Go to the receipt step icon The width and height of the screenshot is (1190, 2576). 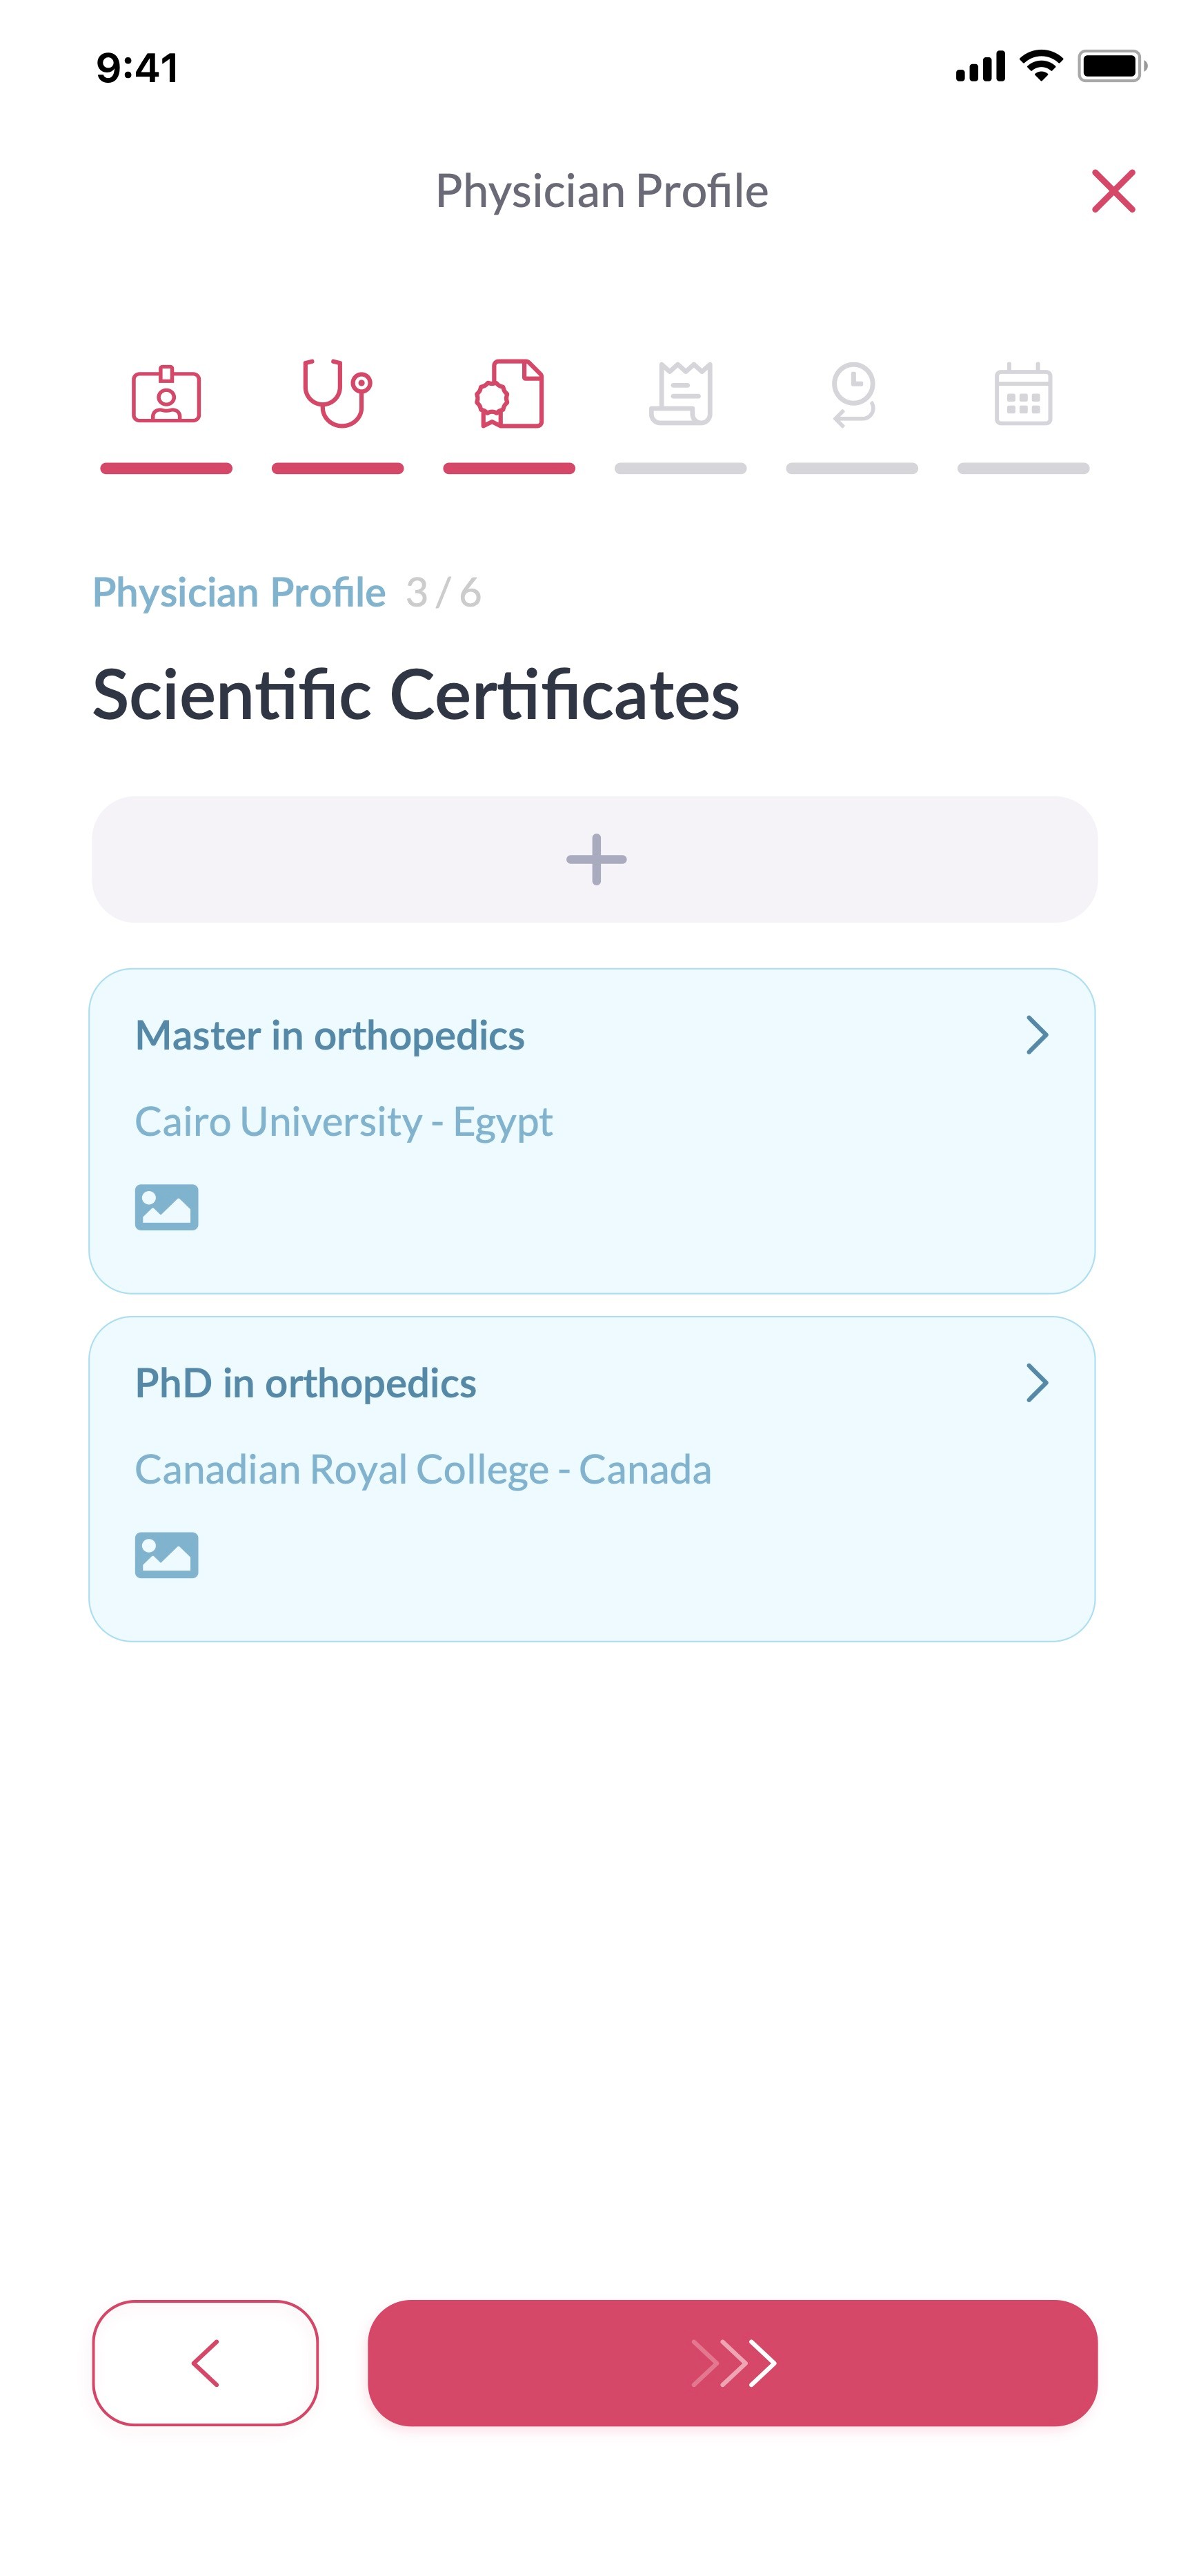pos(681,394)
